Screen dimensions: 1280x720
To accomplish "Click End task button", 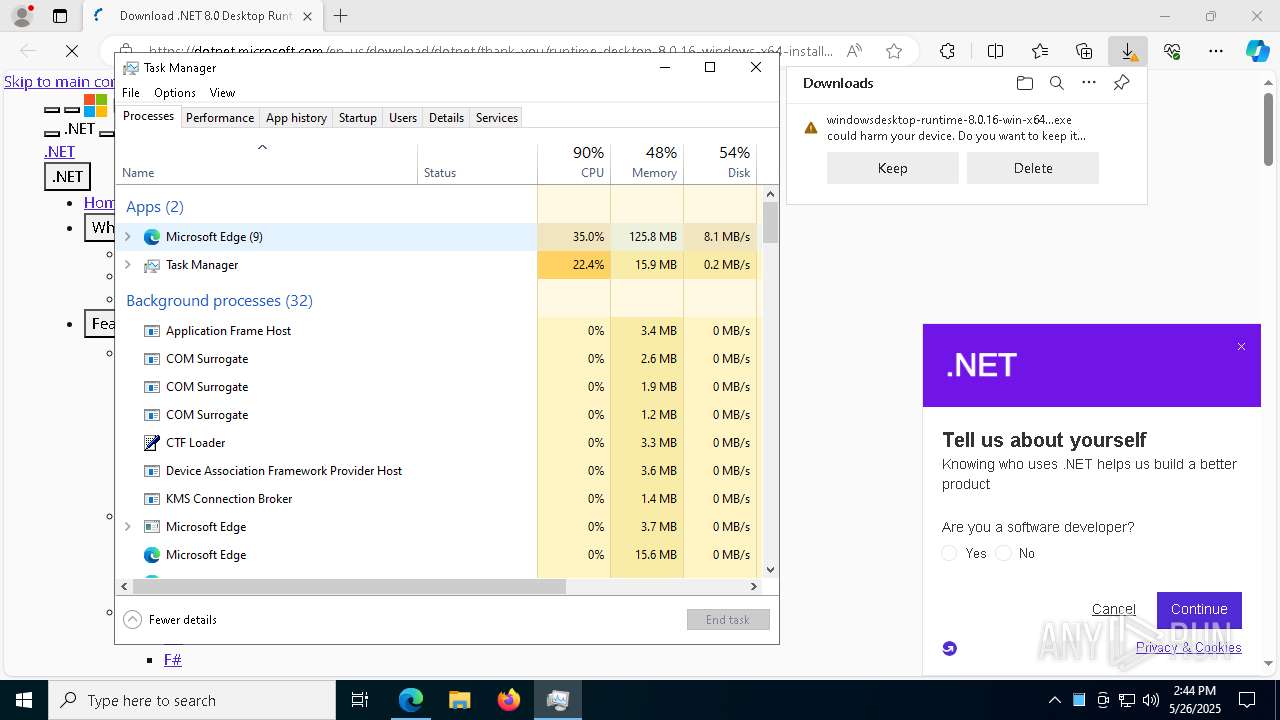I will 728,620.
